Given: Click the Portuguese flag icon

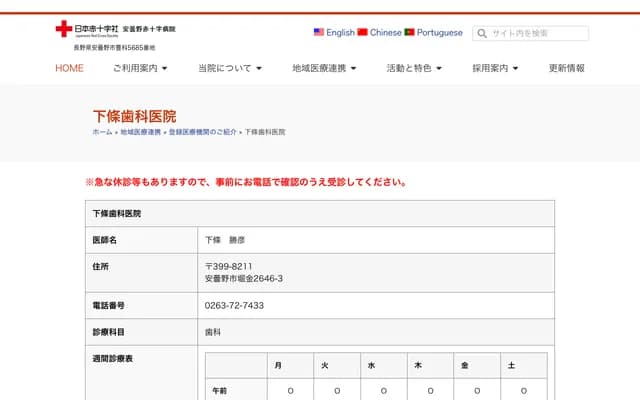Looking at the screenshot, I should click(x=410, y=32).
